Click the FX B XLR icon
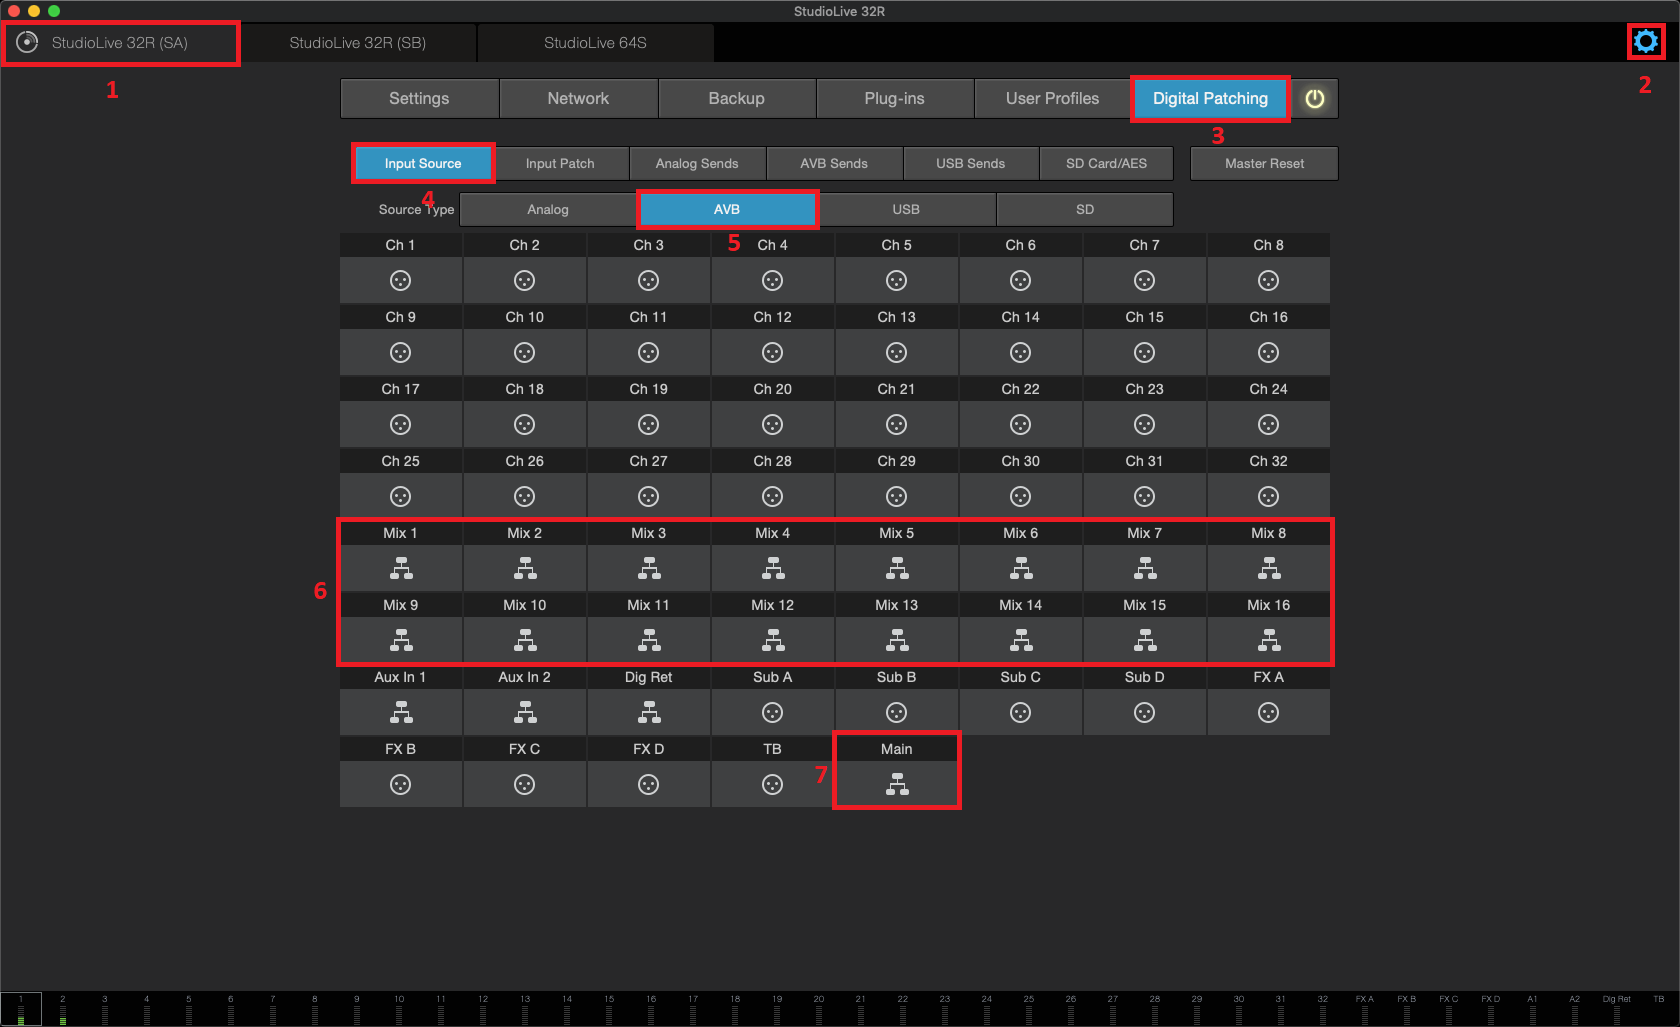This screenshot has width=1680, height=1027. click(x=400, y=785)
